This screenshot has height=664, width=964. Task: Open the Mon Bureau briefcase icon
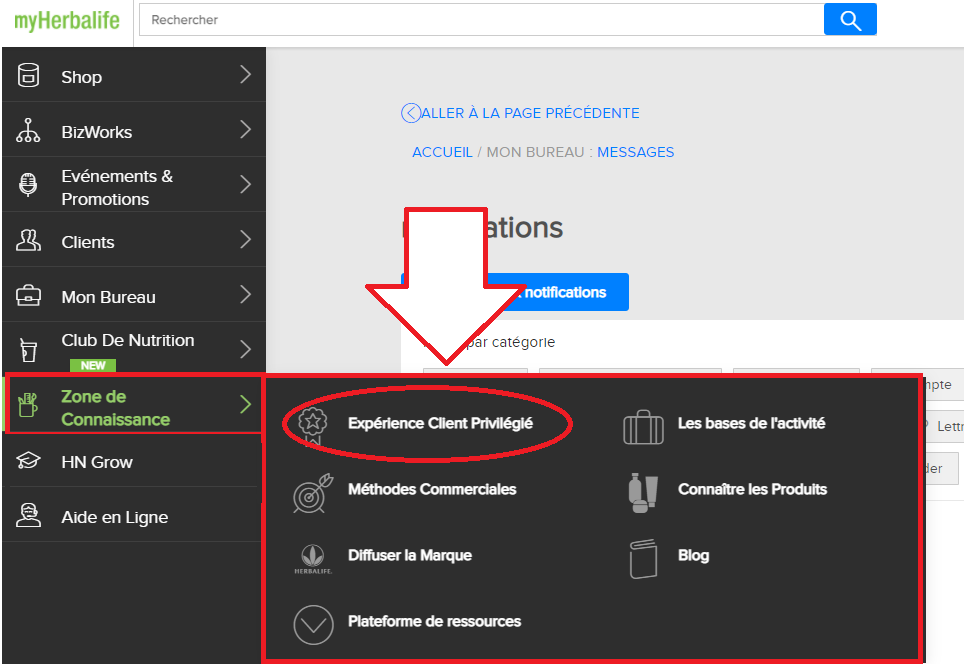(28, 296)
